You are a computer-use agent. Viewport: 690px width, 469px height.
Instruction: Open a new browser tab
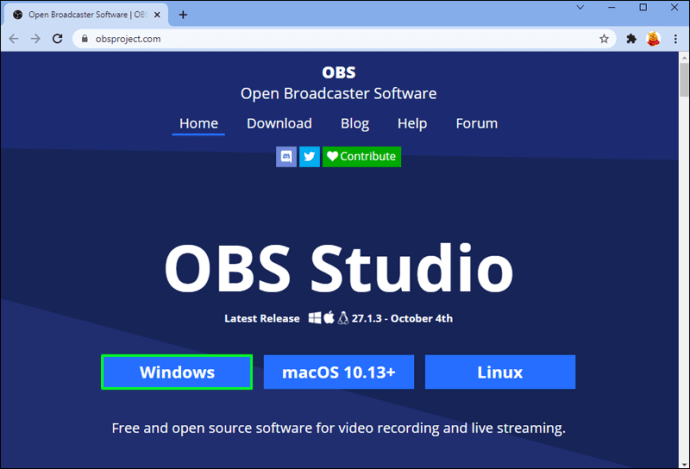tap(183, 15)
